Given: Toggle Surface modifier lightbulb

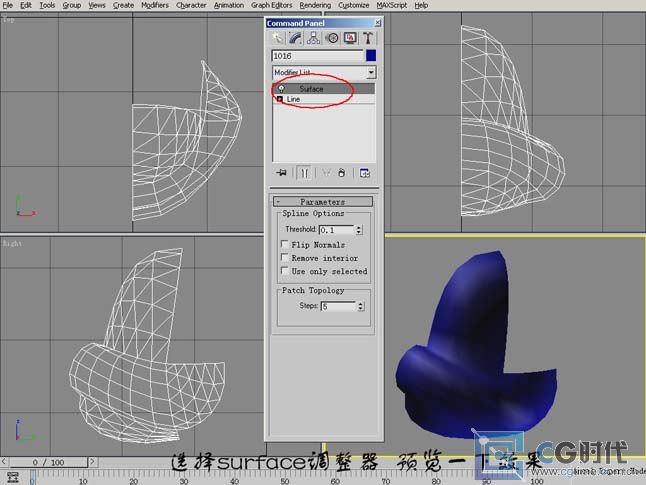Looking at the screenshot, I should (x=281, y=89).
